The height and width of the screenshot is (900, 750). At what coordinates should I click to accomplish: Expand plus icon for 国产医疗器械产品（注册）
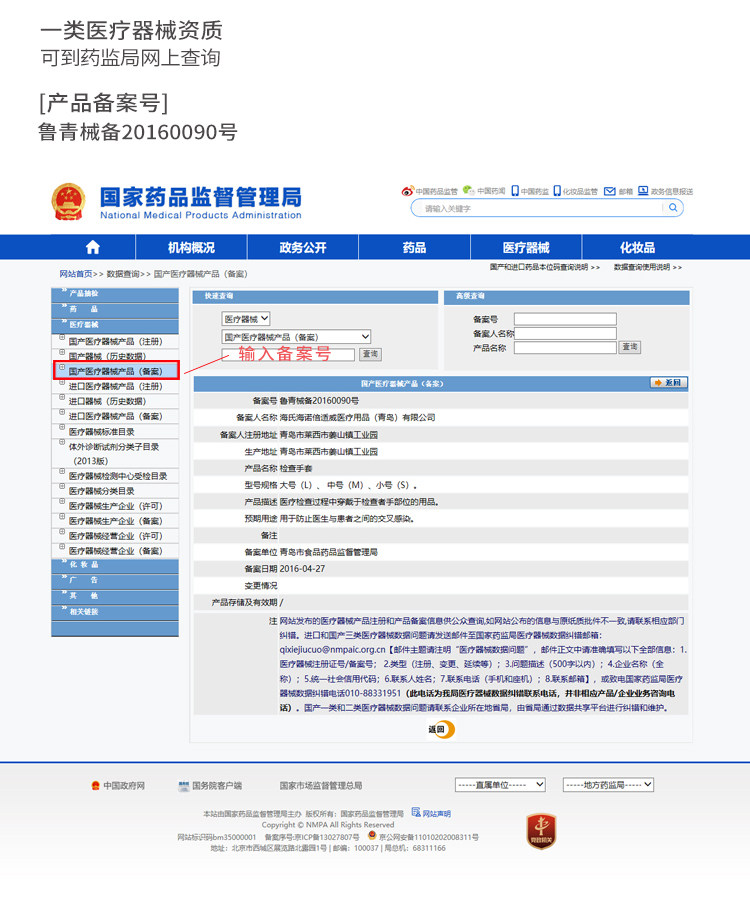(63, 338)
